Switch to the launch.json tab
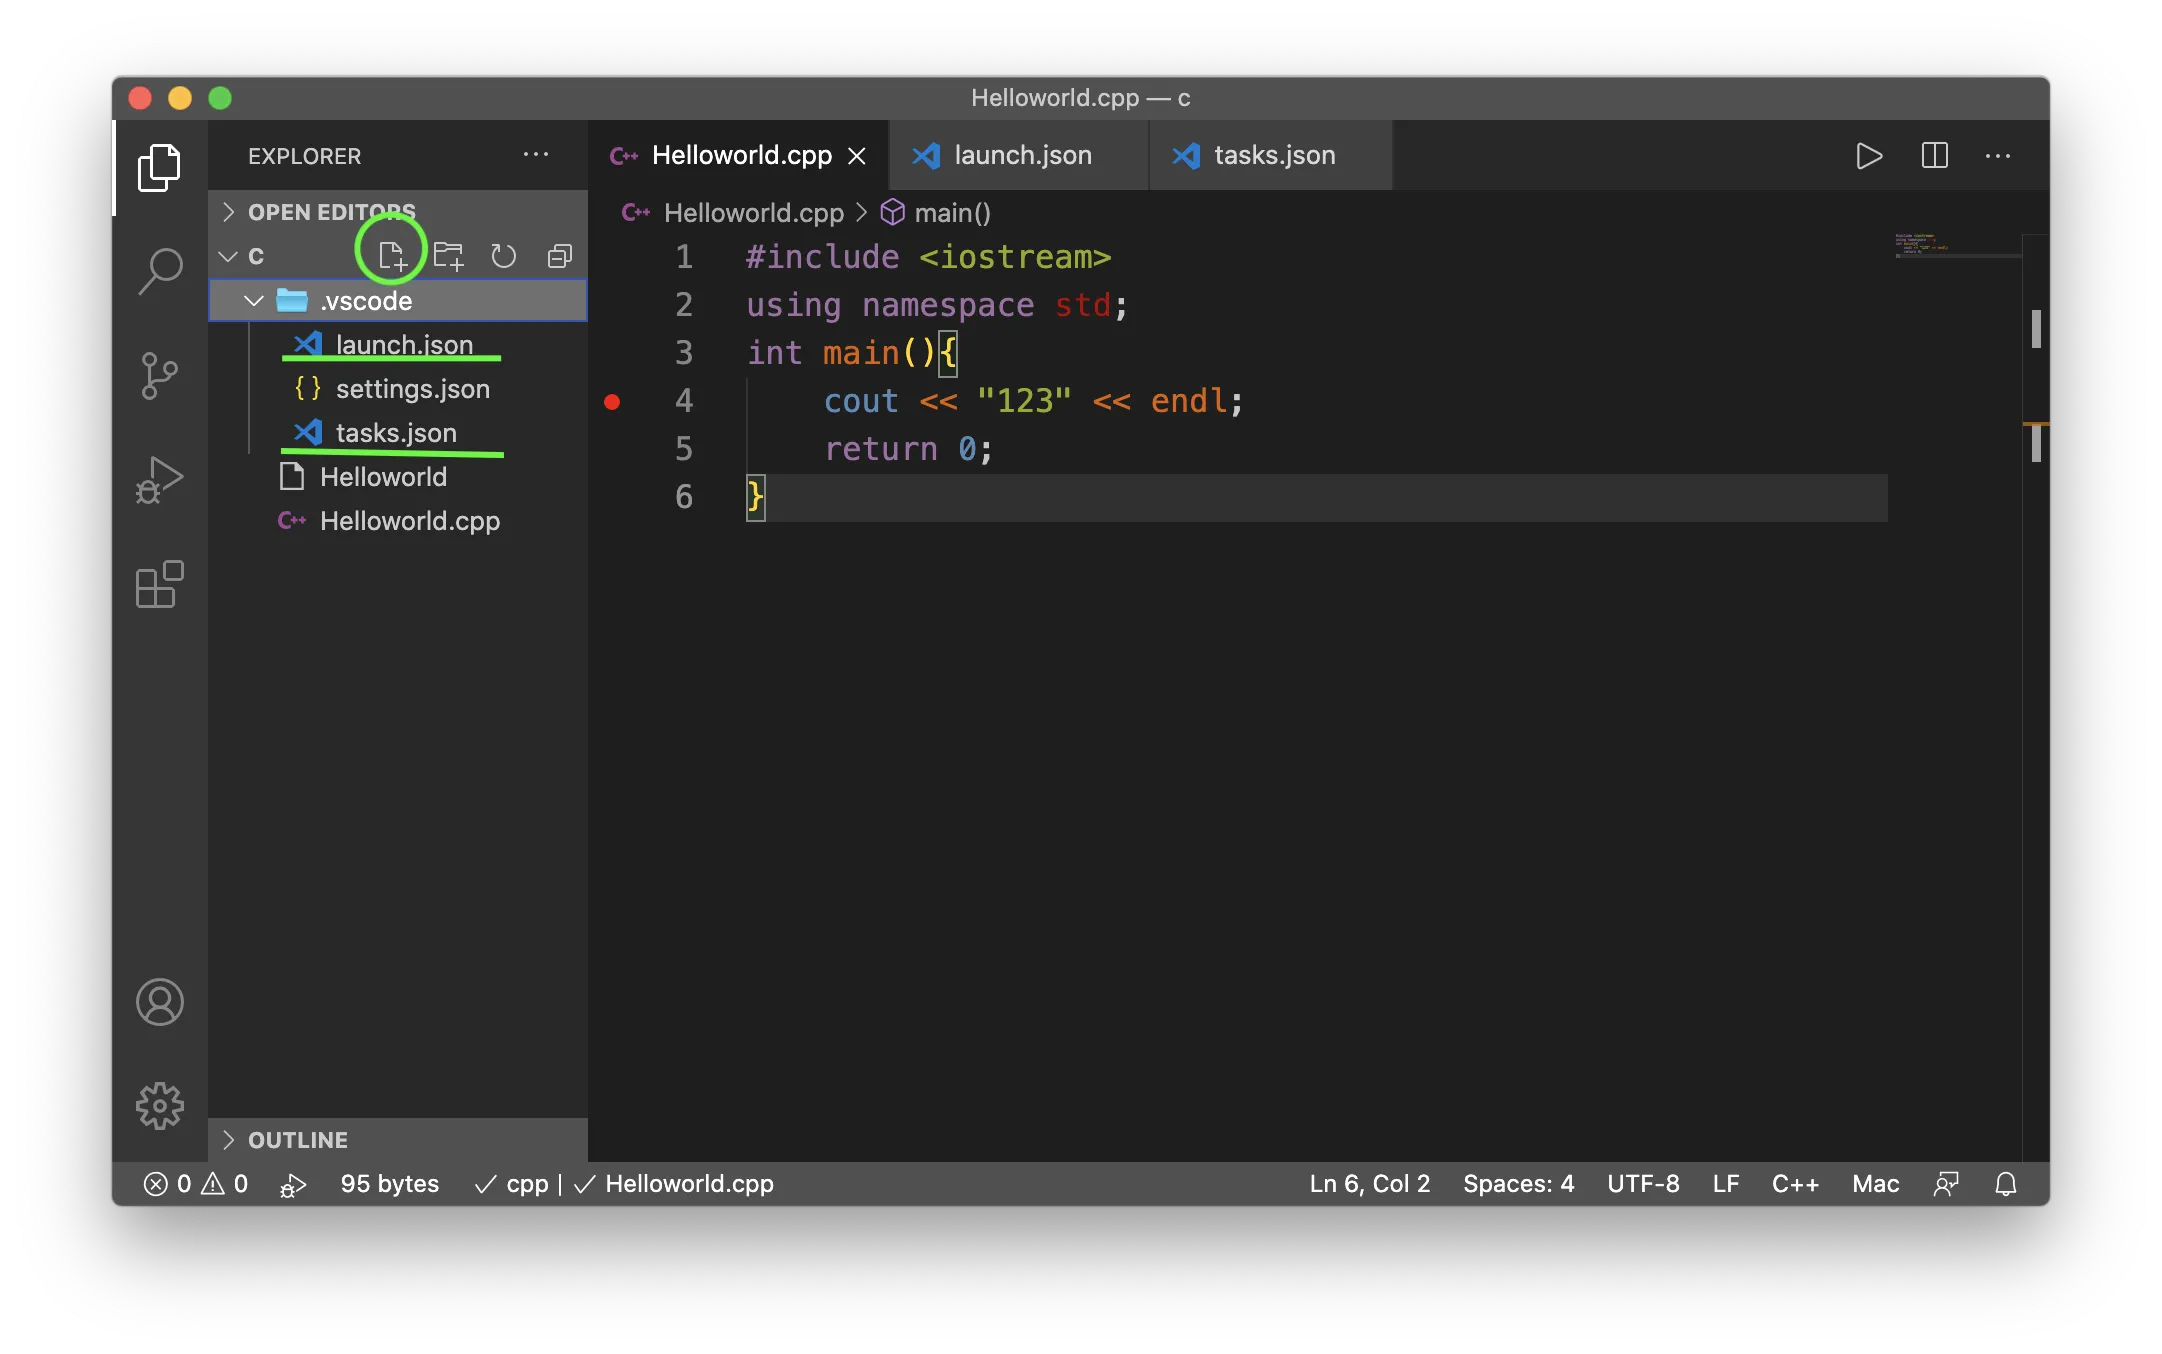 click(x=1021, y=156)
